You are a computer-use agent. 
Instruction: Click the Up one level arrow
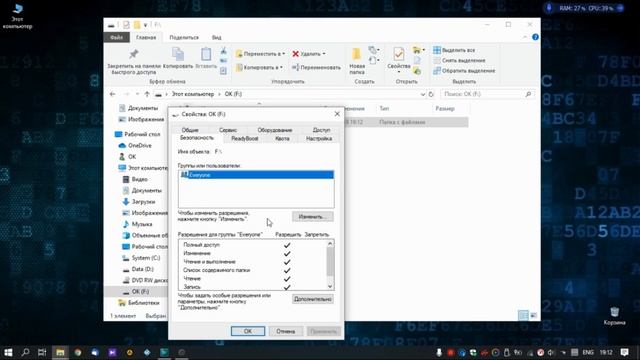147,94
